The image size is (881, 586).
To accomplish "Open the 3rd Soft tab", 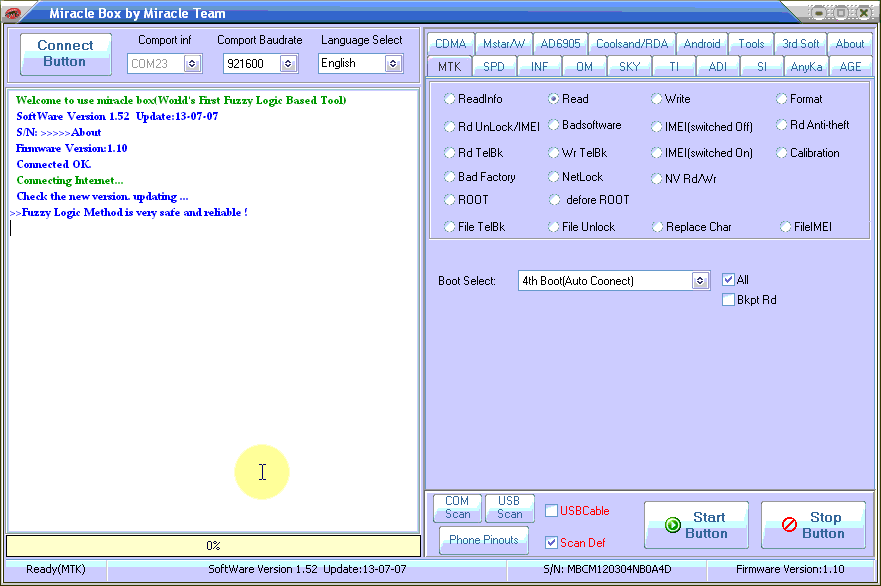I will coord(801,44).
